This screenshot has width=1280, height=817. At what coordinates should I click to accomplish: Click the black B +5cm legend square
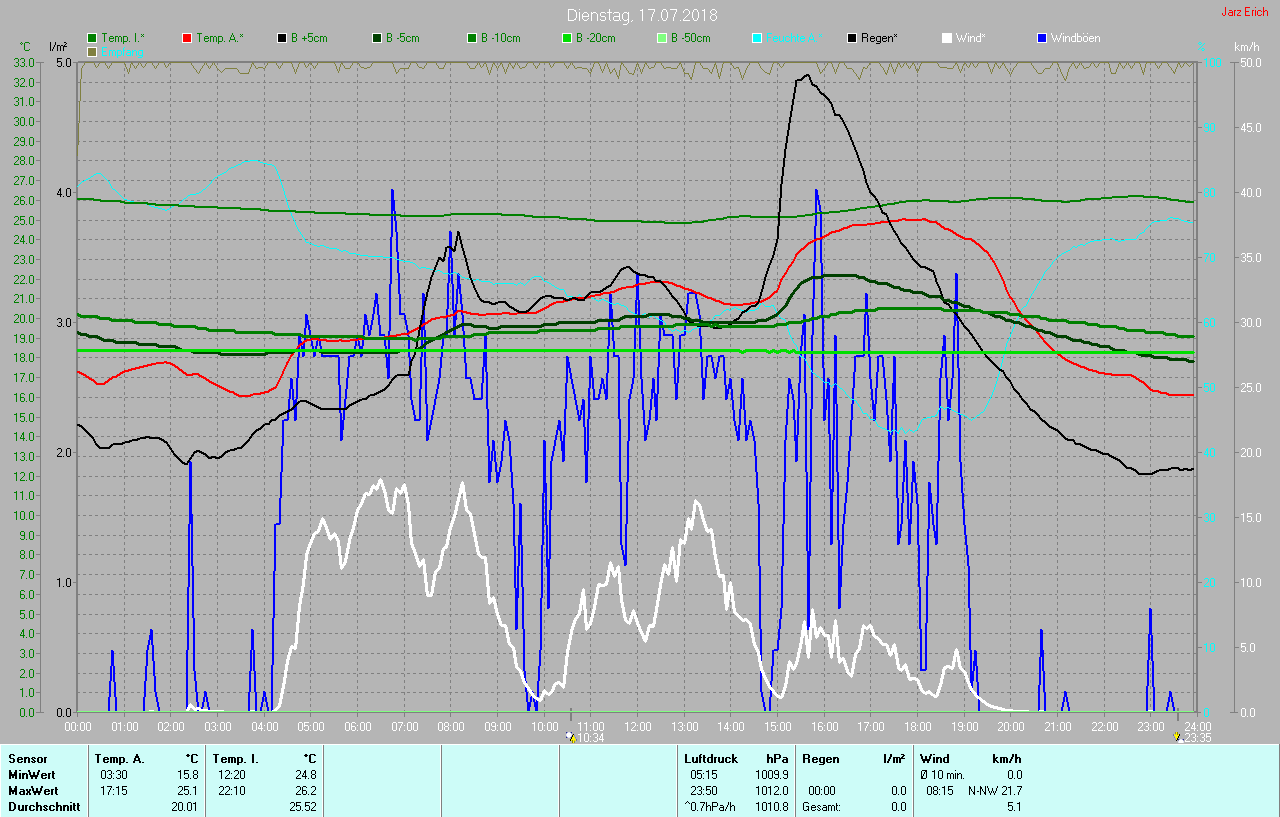tap(283, 38)
